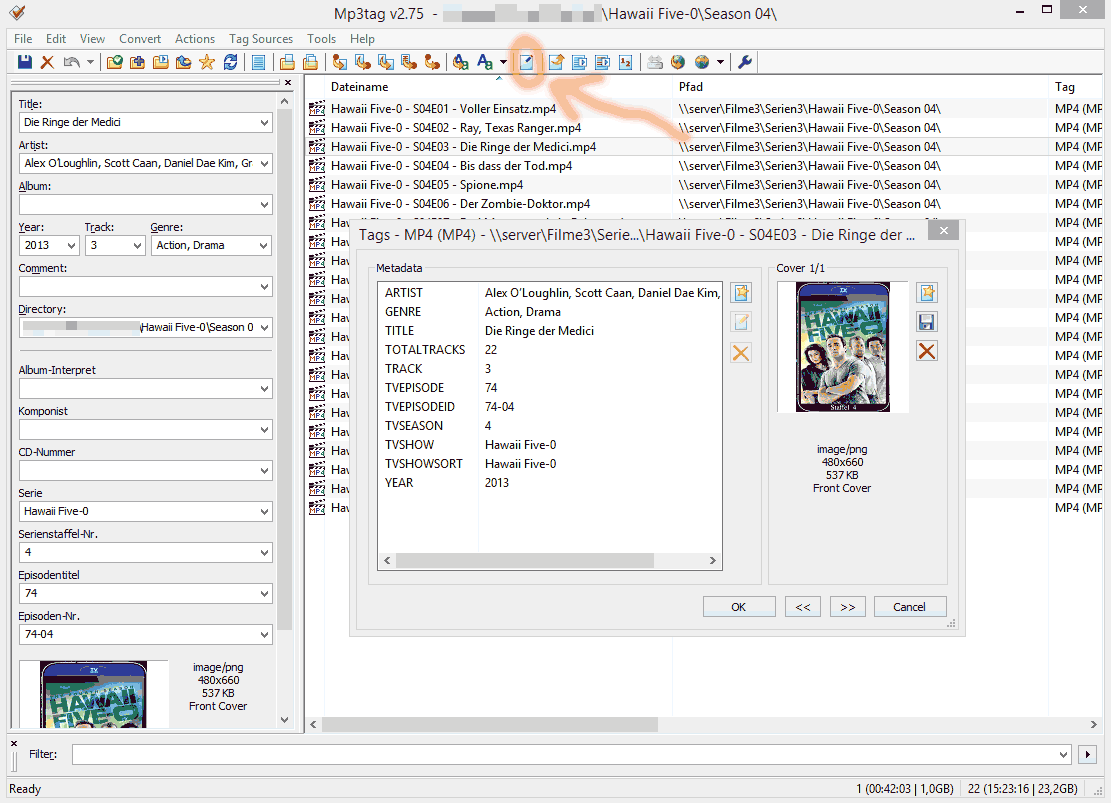1111x803 pixels.
Task: Click the last Tag - Tag converter icon
Action: [x=432, y=62]
